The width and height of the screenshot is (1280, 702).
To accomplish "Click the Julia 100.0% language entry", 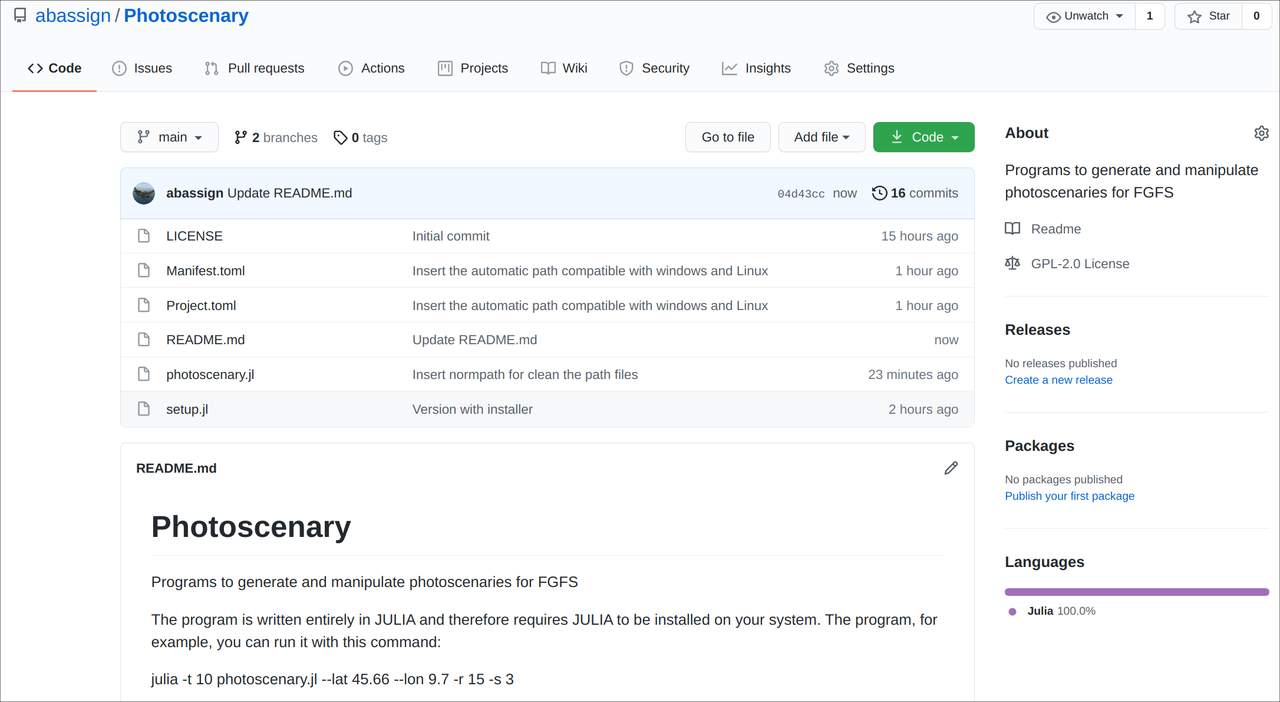I will pos(1053,611).
